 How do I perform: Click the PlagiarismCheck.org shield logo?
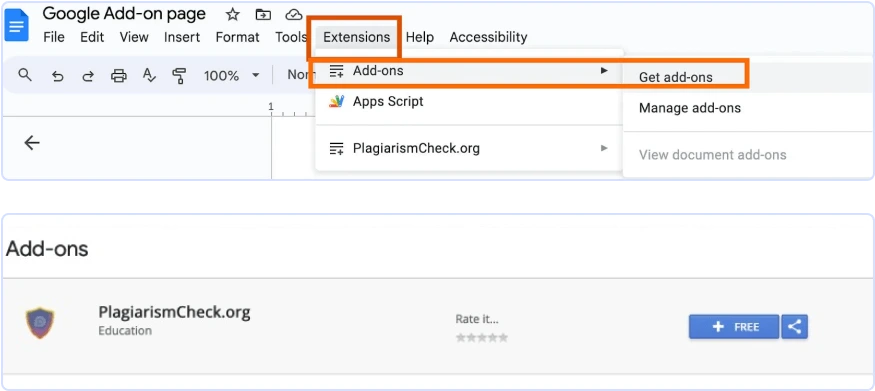pyautogui.click(x=40, y=323)
